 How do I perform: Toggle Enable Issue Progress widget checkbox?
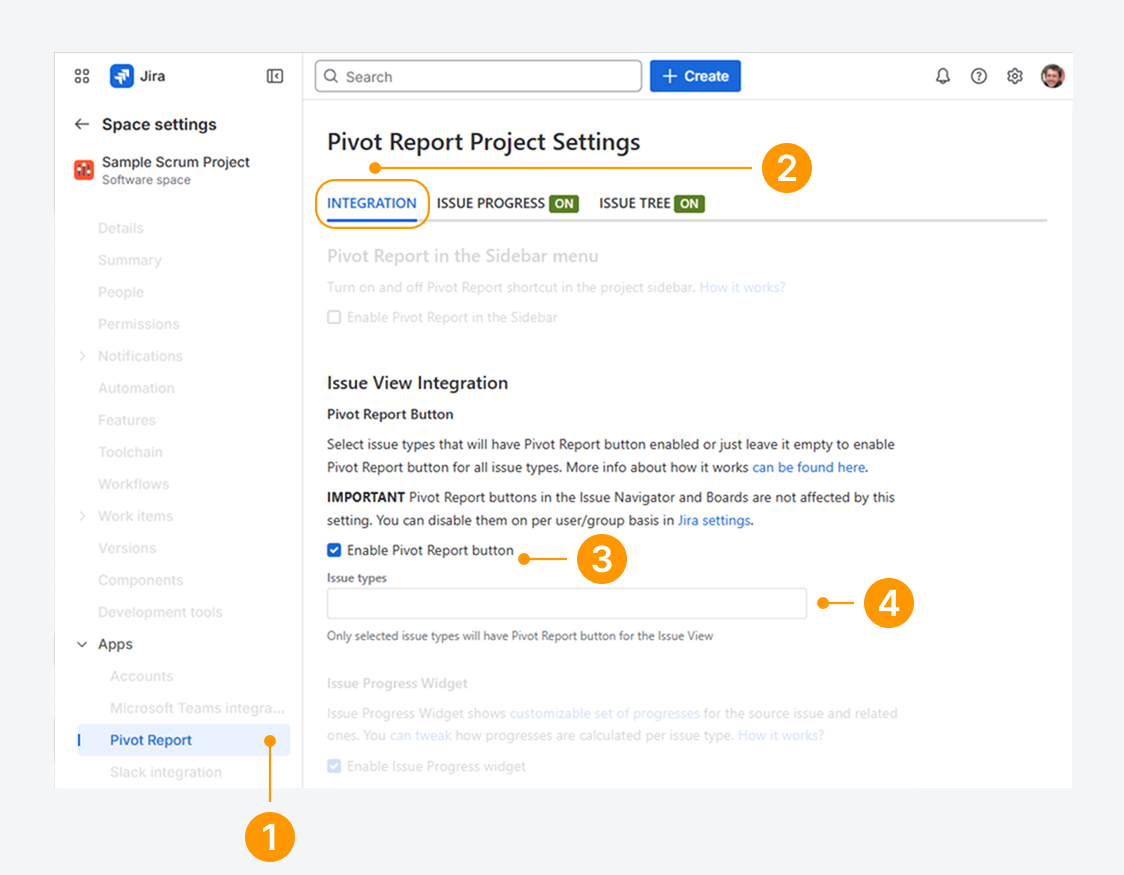334,766
